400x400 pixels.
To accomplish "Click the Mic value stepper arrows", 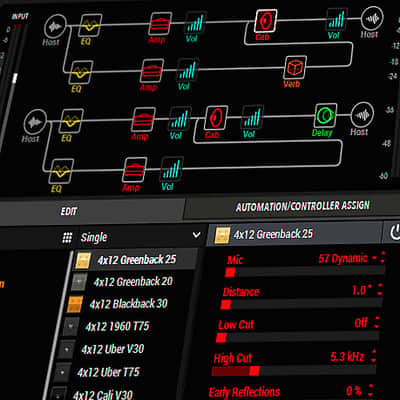I will (x=382, y=257).
